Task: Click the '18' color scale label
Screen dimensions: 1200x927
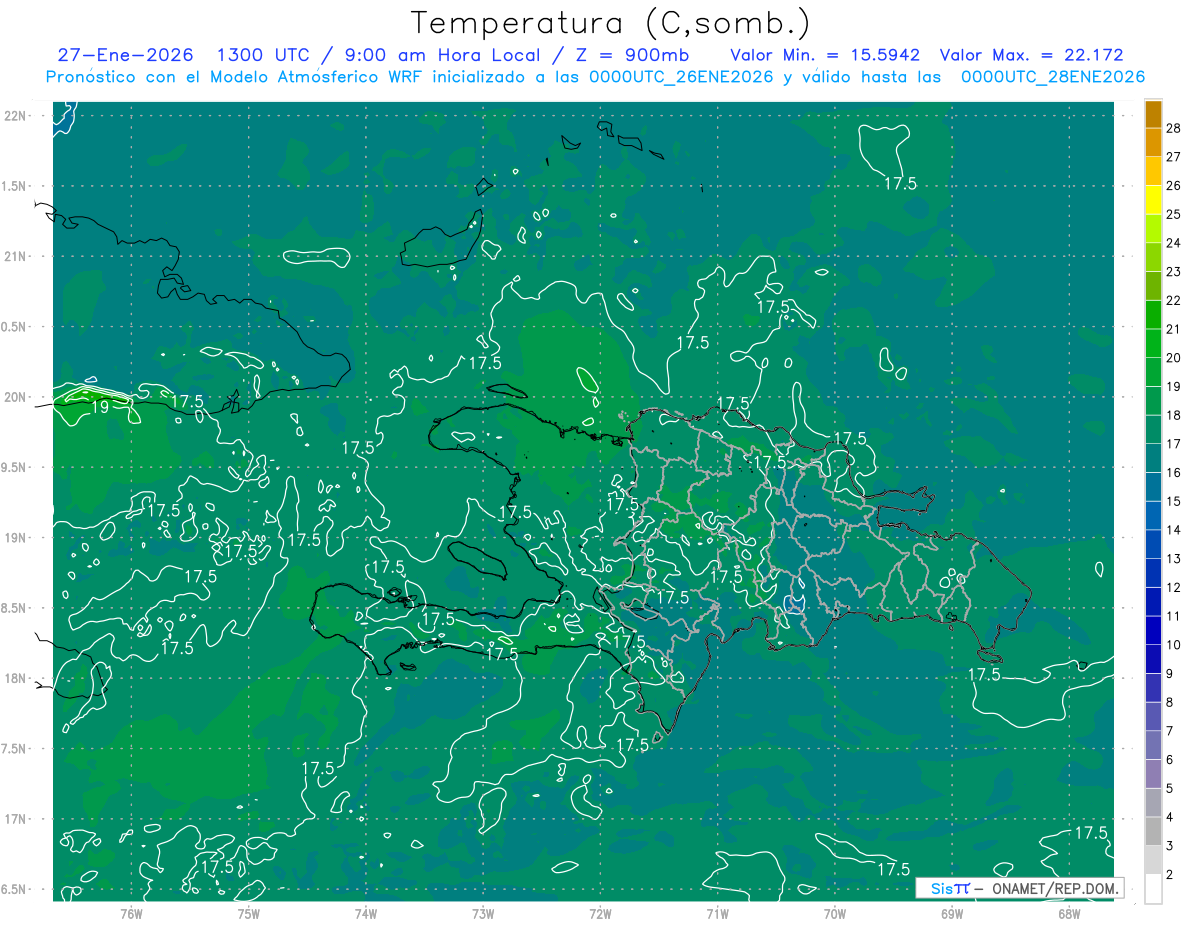Action: (1174, 415)
